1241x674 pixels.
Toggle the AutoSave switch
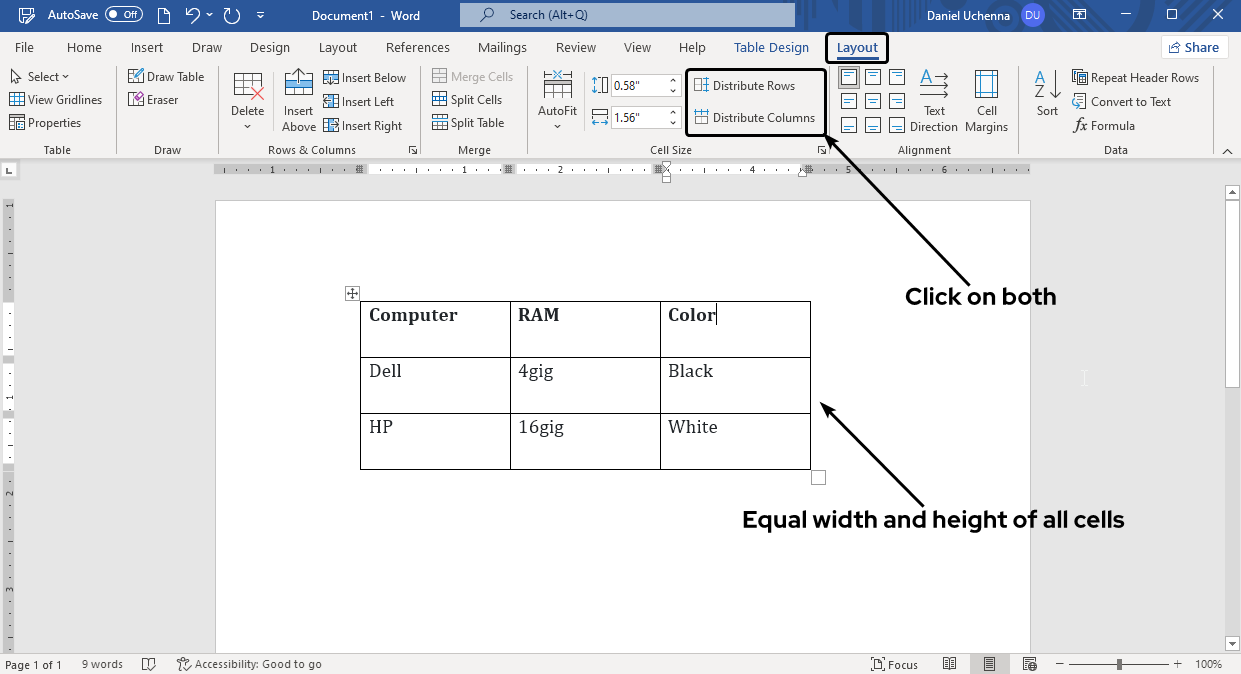pyautogui.click(x=124, y=15)
